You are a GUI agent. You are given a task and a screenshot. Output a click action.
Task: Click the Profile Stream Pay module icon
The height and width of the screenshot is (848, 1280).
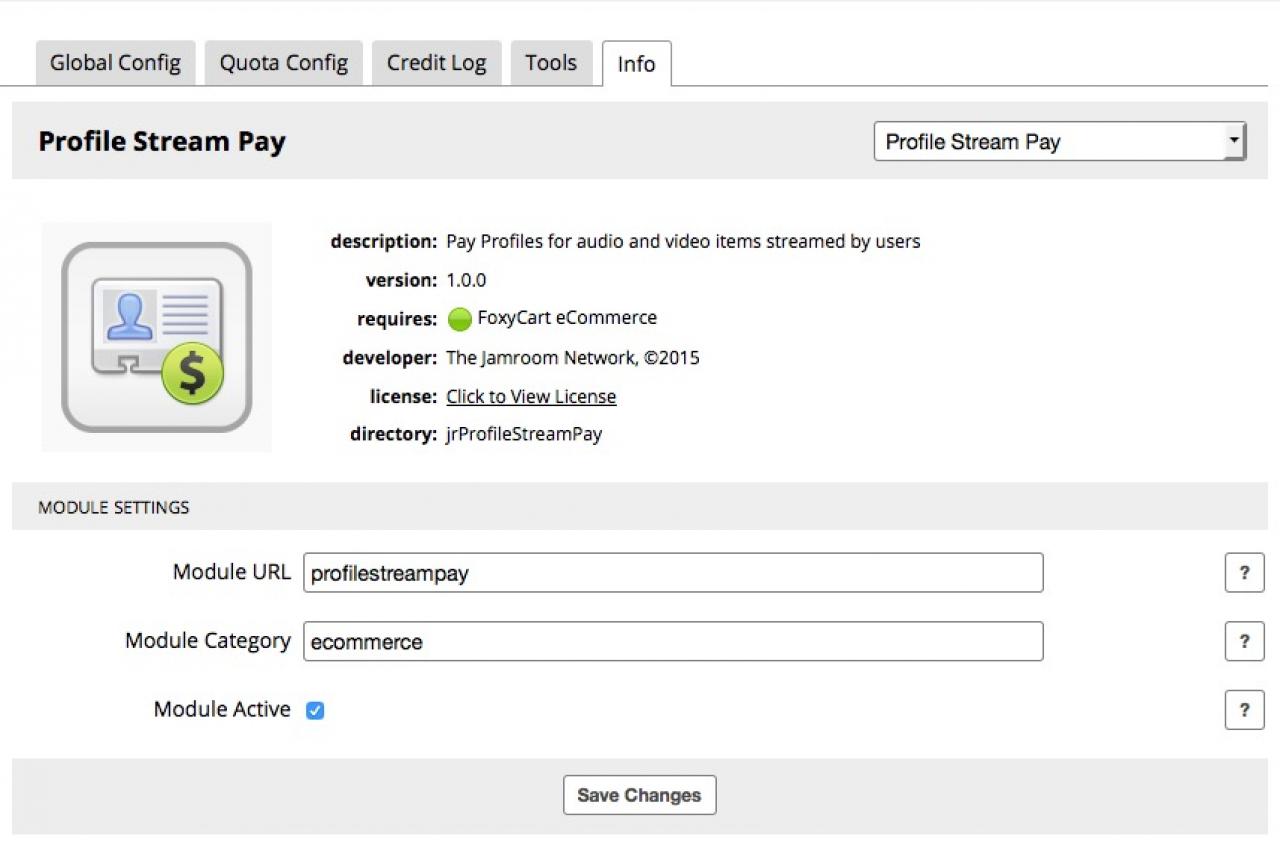coord(157,337)
